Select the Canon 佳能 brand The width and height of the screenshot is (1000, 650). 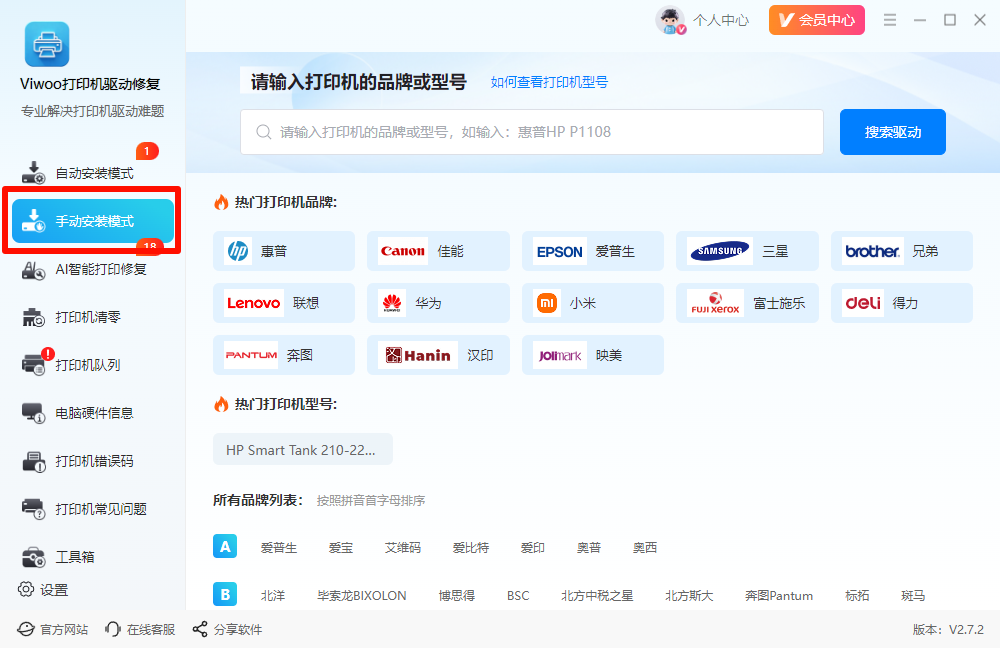tap(438, 251)
